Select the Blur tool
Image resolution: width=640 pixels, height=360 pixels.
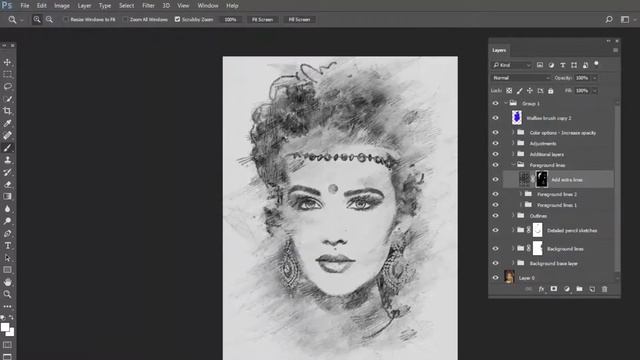click(x=7, y=209)
